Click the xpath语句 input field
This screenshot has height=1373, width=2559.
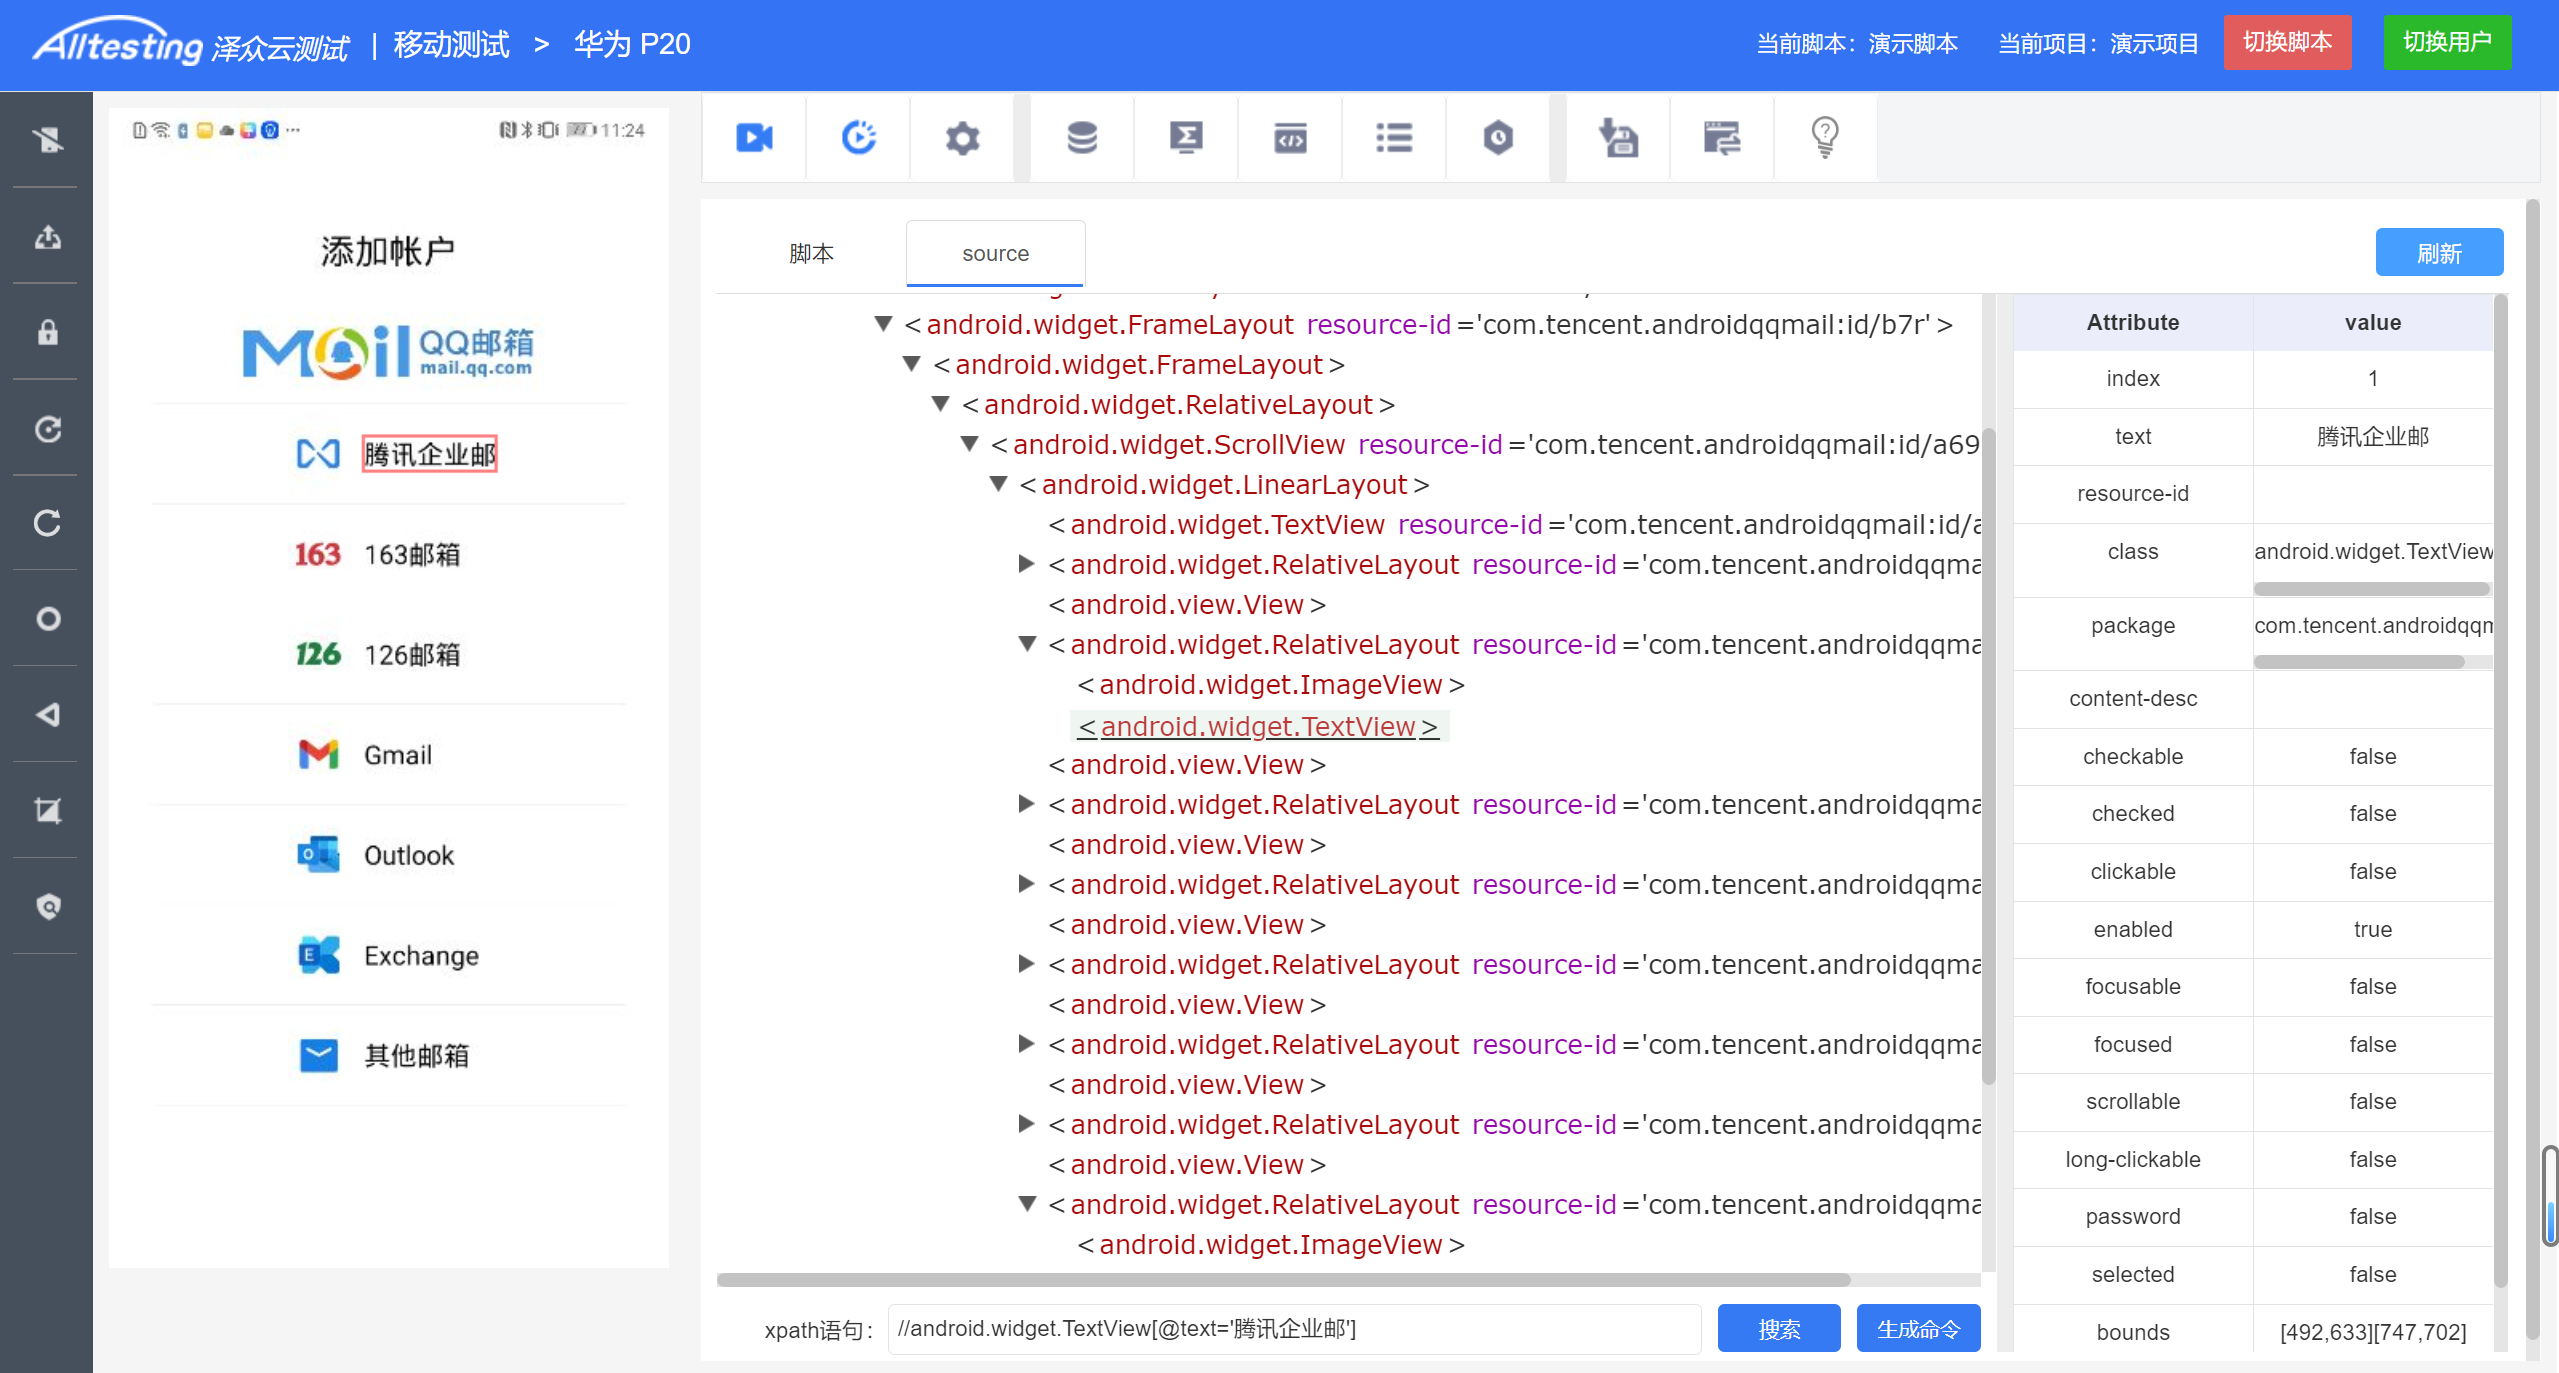pyautogui.click(x=1294, y=1328)
